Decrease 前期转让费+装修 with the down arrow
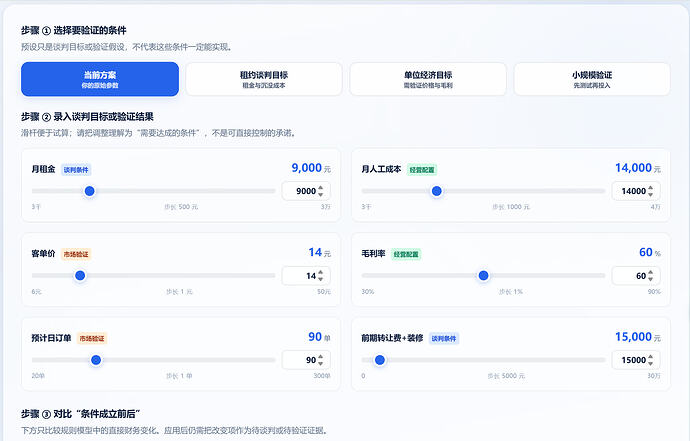The height and width of the screenshot is (441, 690). pos(650,364)
